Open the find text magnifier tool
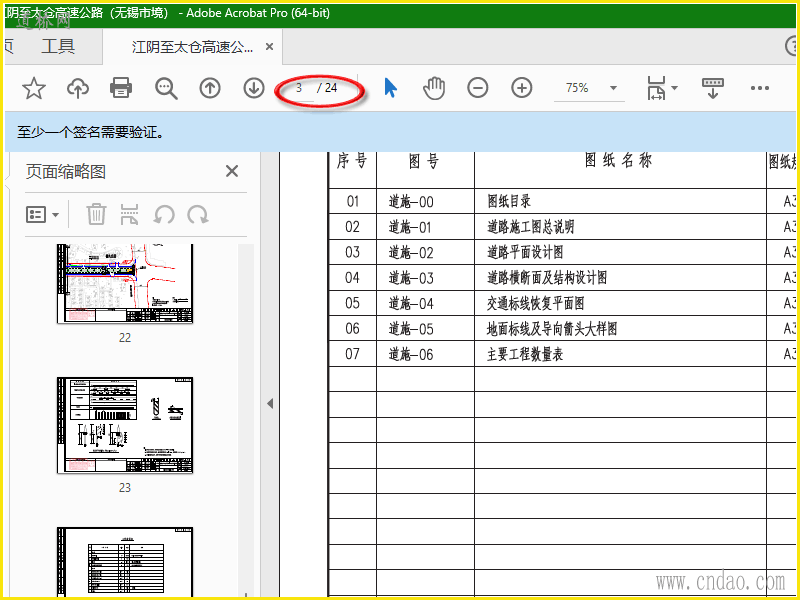 (x=166, y=88)
